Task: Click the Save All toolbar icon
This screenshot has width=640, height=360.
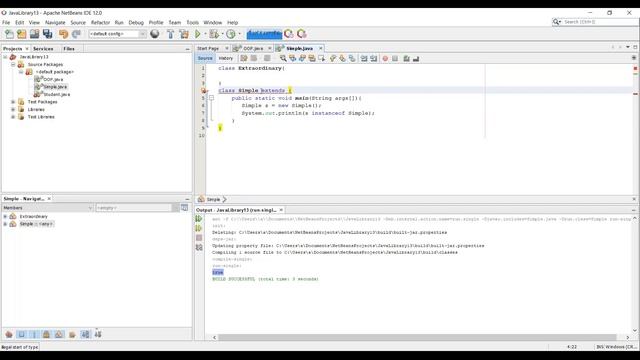Action: click(x=47, y=34)
